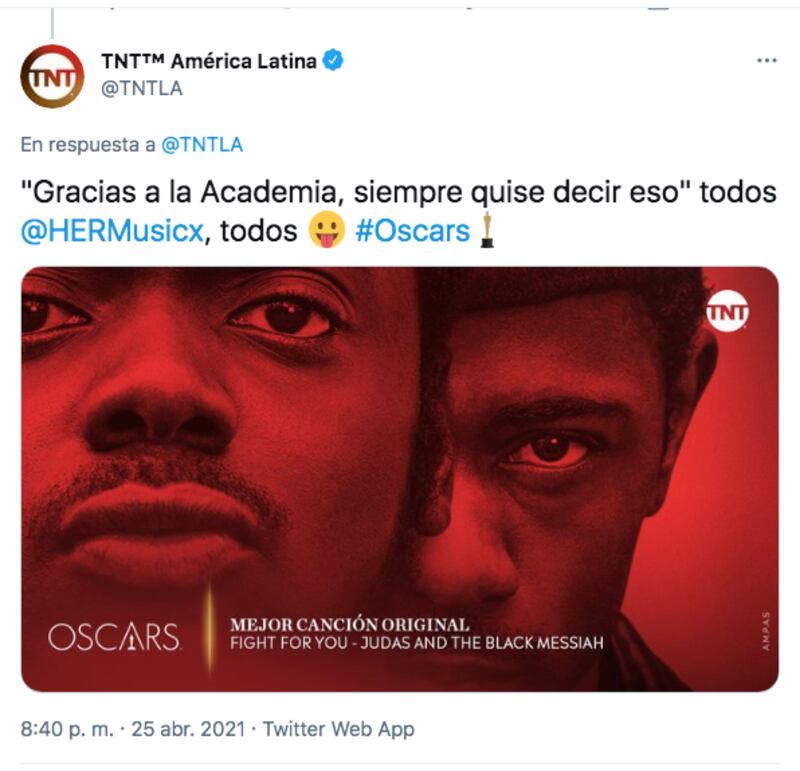The width and height of the screenshot is (800, 771).
Task: Click the tongue-out face emoji
Action: click(327, 230)
